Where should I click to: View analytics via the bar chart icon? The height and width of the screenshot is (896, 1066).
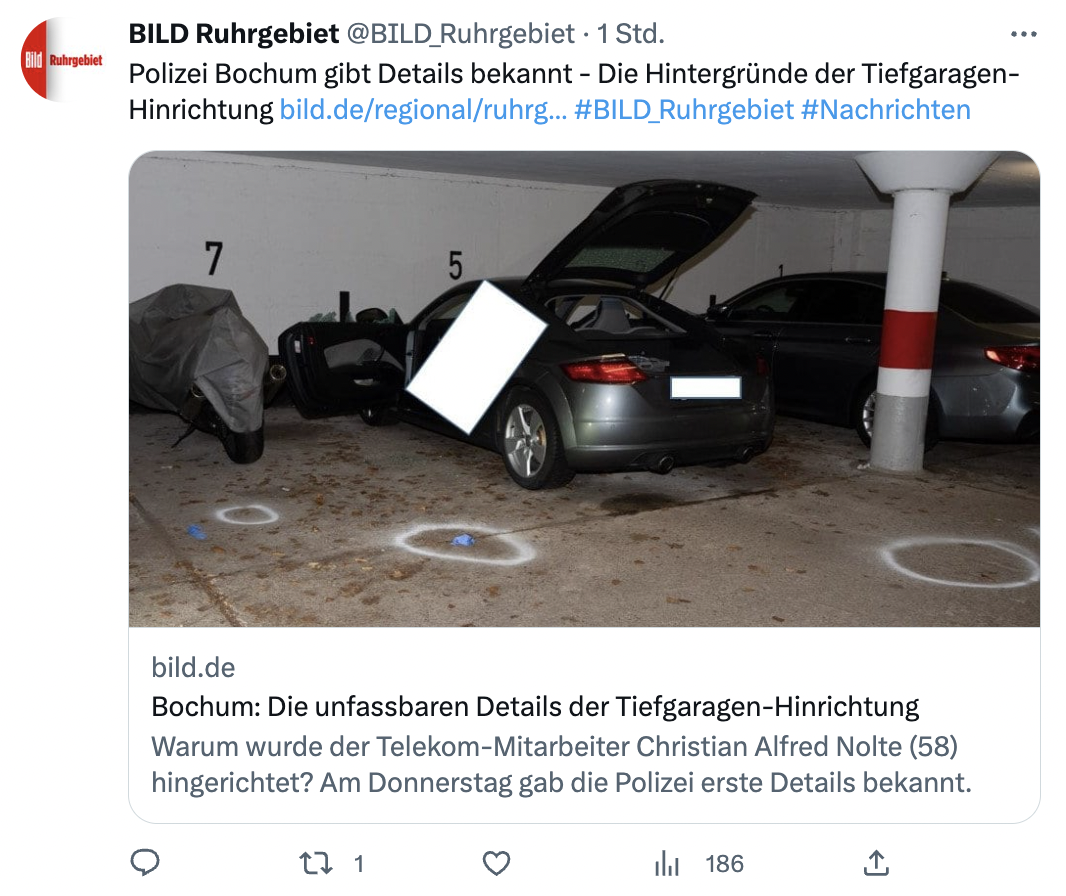click(x=667, y=863)
